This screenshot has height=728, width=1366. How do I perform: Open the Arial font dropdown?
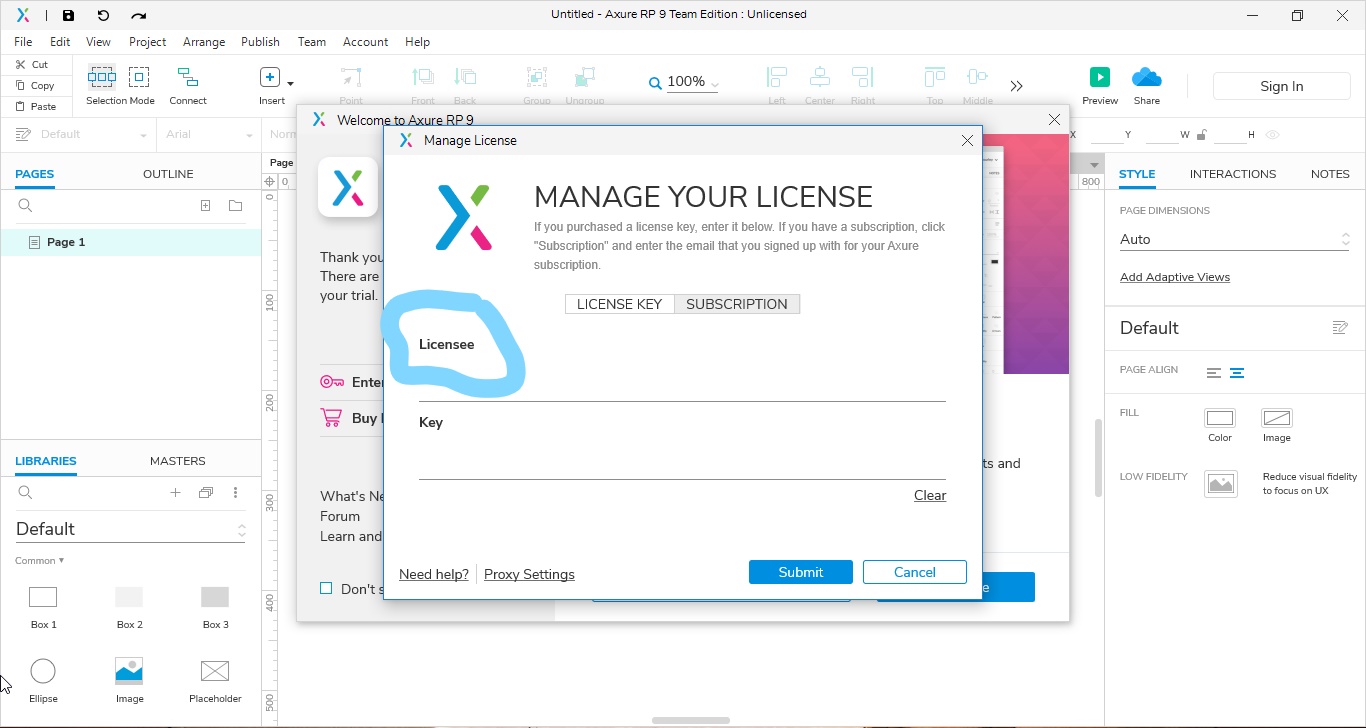(x=208, y=135)
